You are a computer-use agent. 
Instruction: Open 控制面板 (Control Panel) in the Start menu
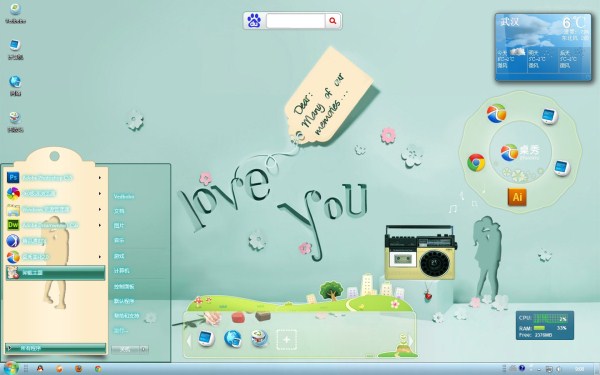pos(124,286)
